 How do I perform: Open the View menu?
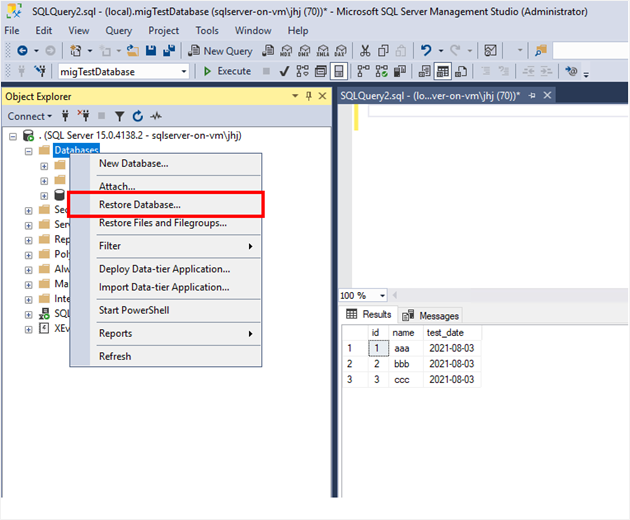pyautogui.click(x=79, y=31)
